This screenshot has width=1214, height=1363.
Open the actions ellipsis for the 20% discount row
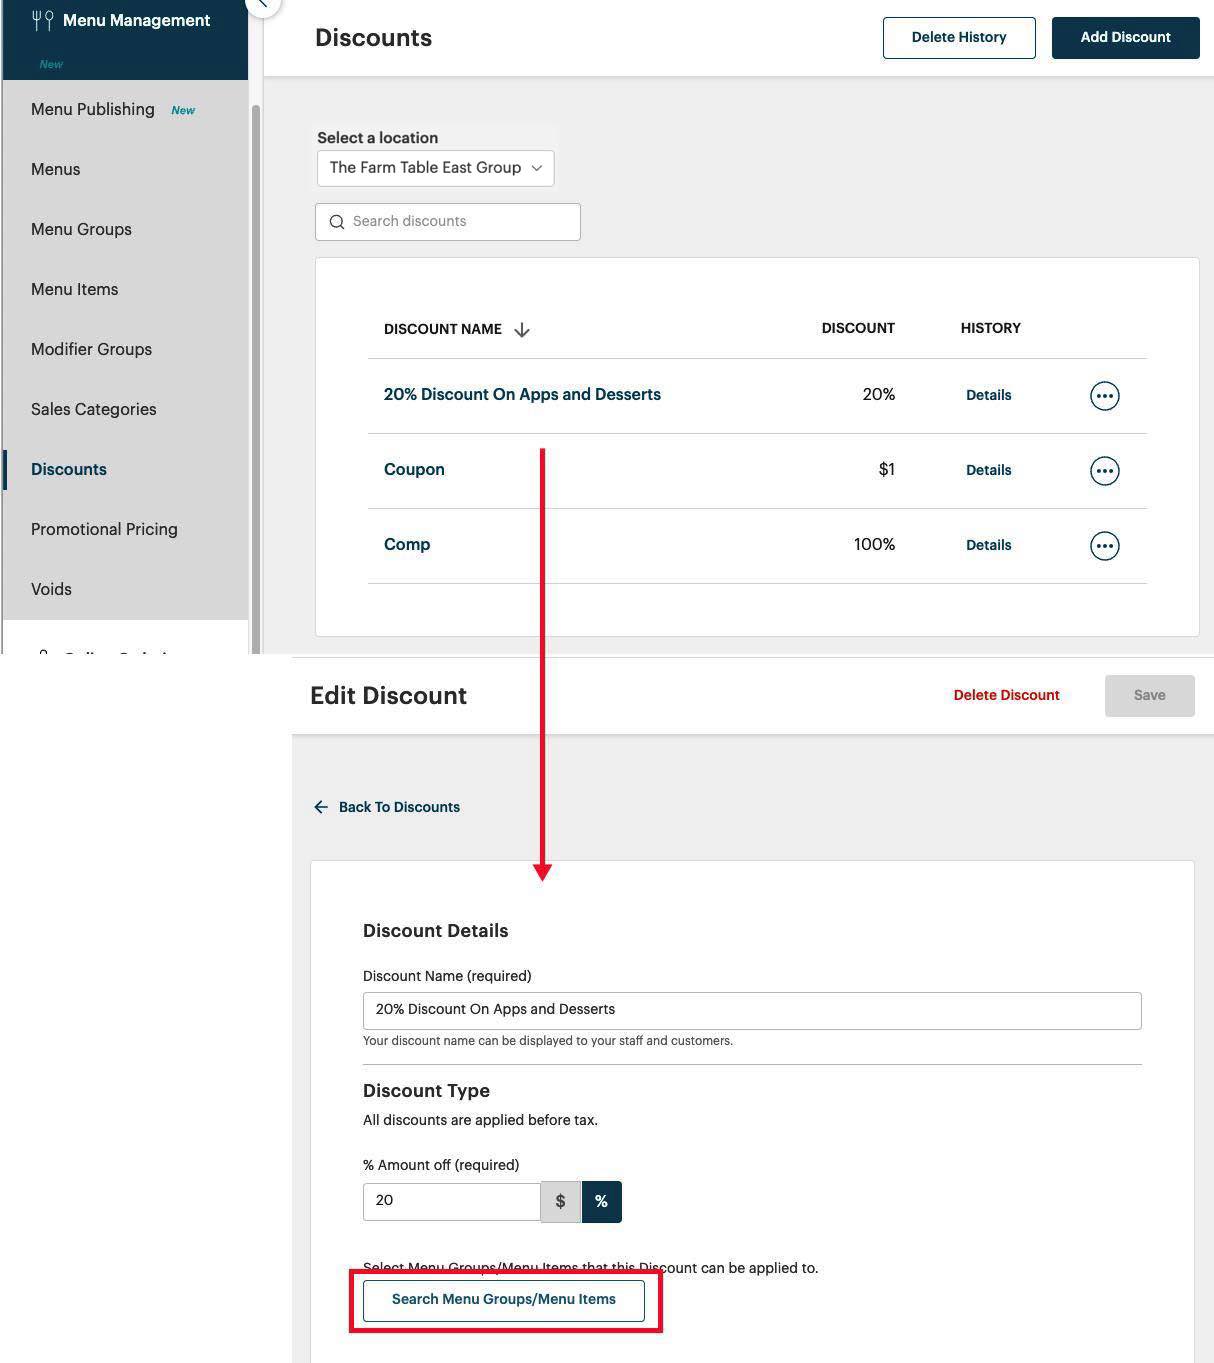coord(1104,395)
